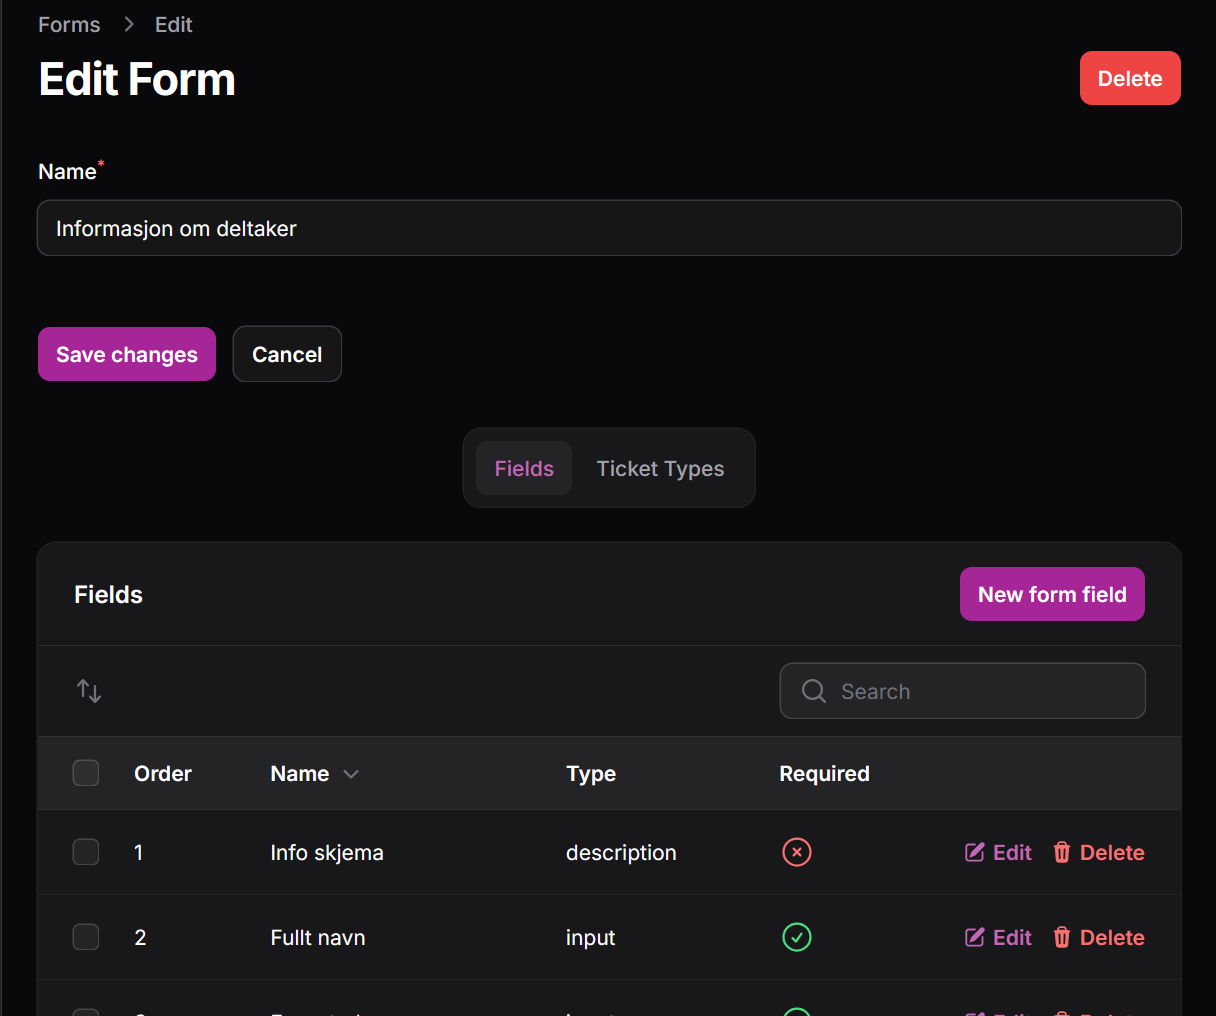Viewport: 1216px width, 1016px height.
Task: Click the search magnifier icon
Action: click(814, 691)
